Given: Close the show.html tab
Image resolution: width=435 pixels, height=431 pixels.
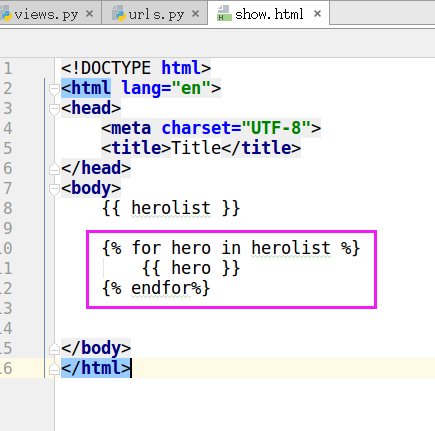Looking at the screenshot, I should click(x=317, y=14).
